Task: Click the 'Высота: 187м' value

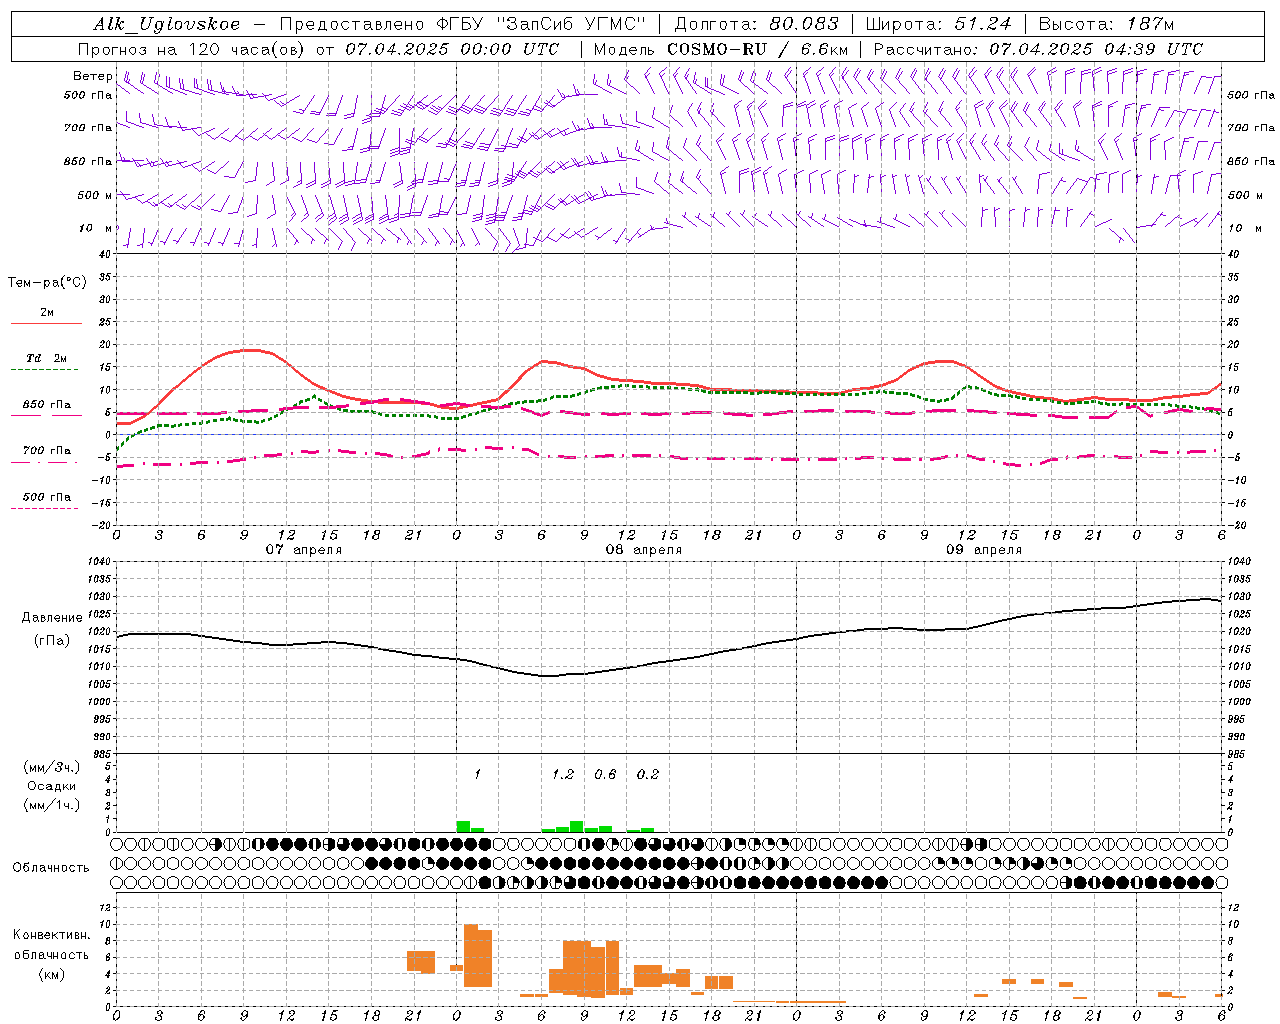Action: pyautogui.click(x=1106, y=24)
